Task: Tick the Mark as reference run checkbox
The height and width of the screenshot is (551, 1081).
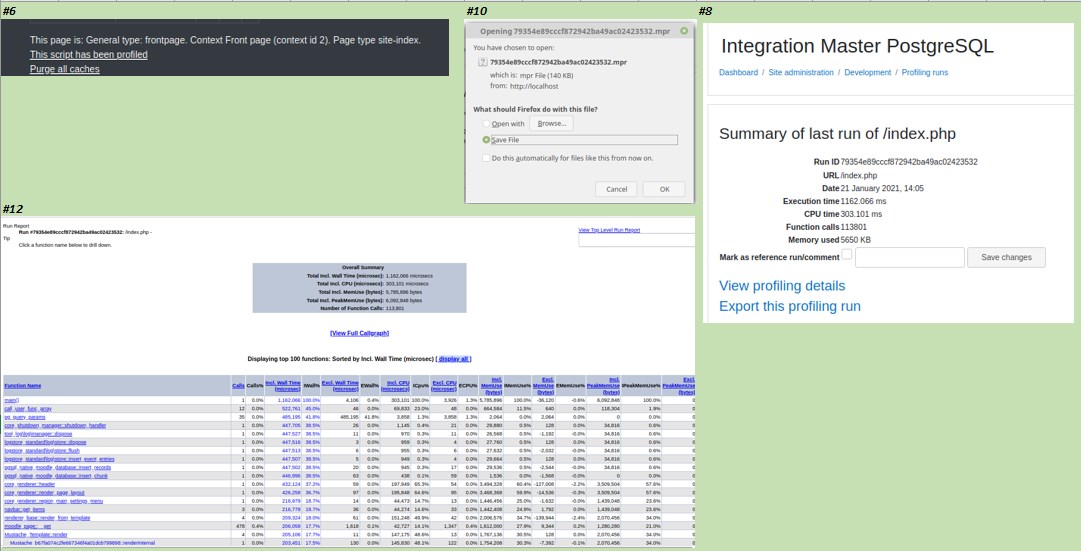Action: pyautogui.click(x=847, y=254)
